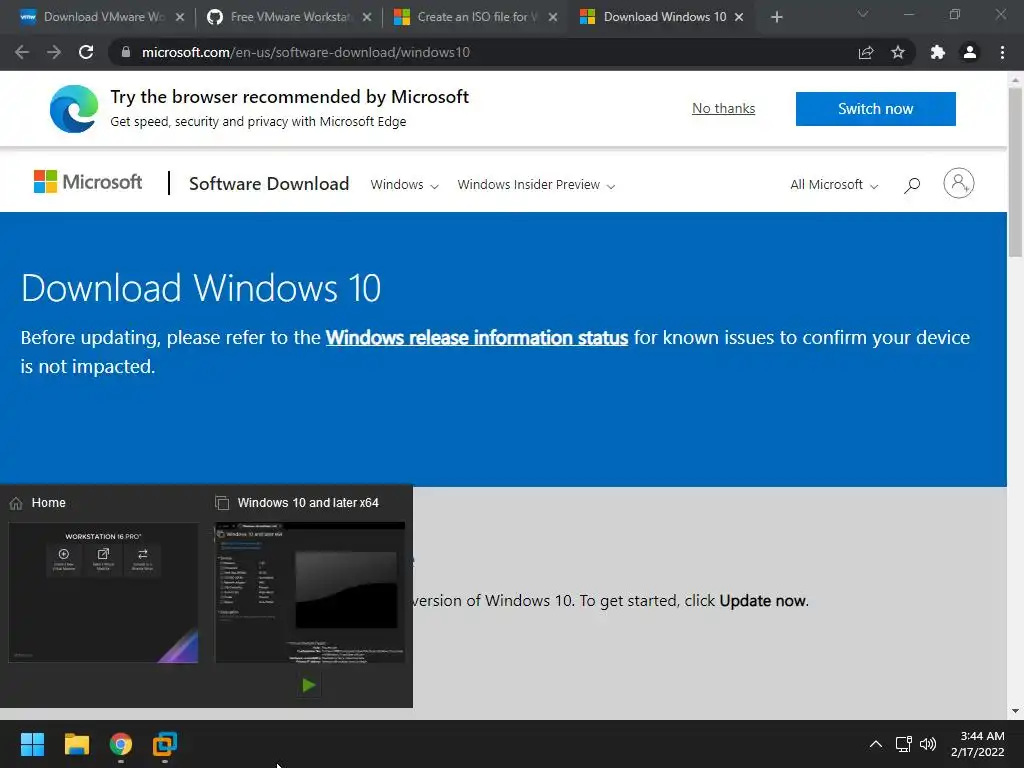Click the VMware Workstation taskbar icon
Screen dimensions: 1024x768
(165, 744)
